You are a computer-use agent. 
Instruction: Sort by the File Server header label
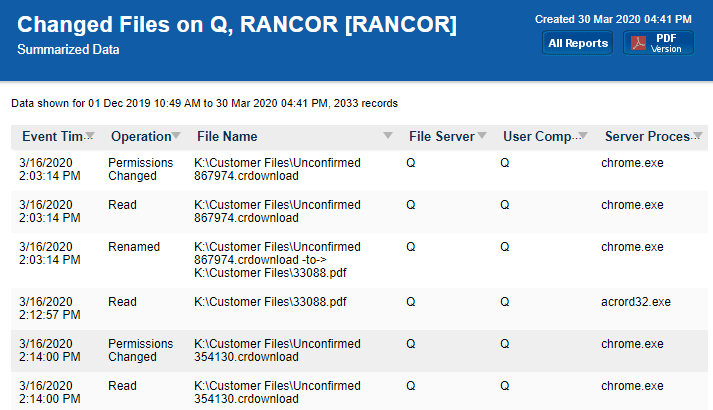[441, 137]
